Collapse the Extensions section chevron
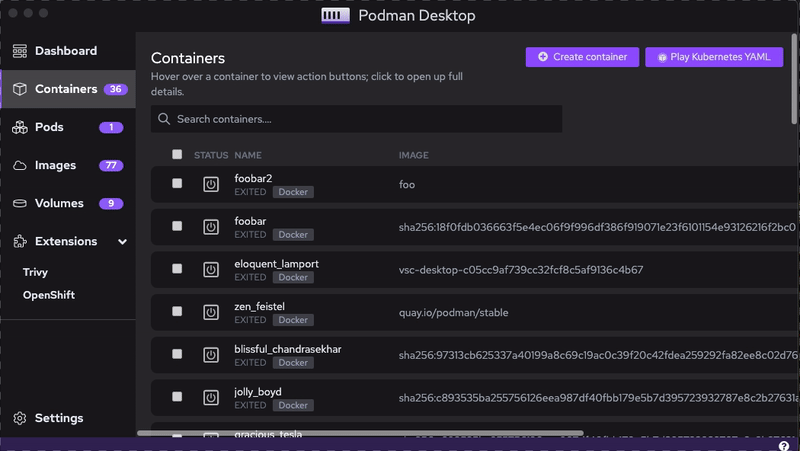This screenshot has width=800, height=451. pyautogui.click(x=123, y=242)
